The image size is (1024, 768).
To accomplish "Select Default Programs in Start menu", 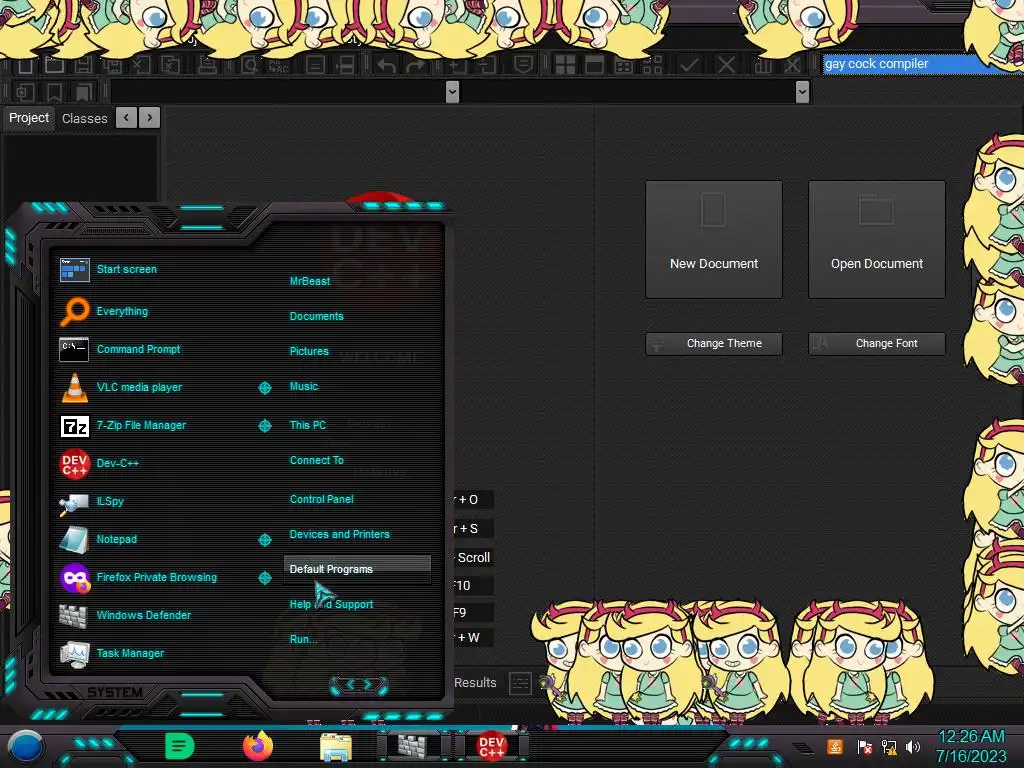I will (357, 569).
